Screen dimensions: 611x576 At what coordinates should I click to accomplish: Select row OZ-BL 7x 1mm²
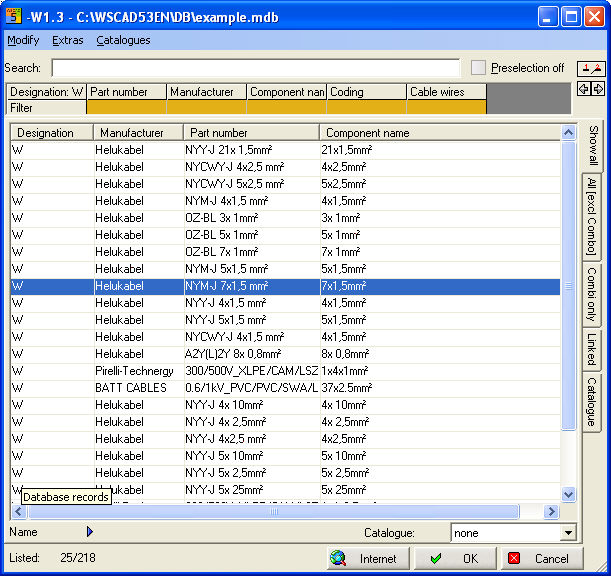pos(285,252)
